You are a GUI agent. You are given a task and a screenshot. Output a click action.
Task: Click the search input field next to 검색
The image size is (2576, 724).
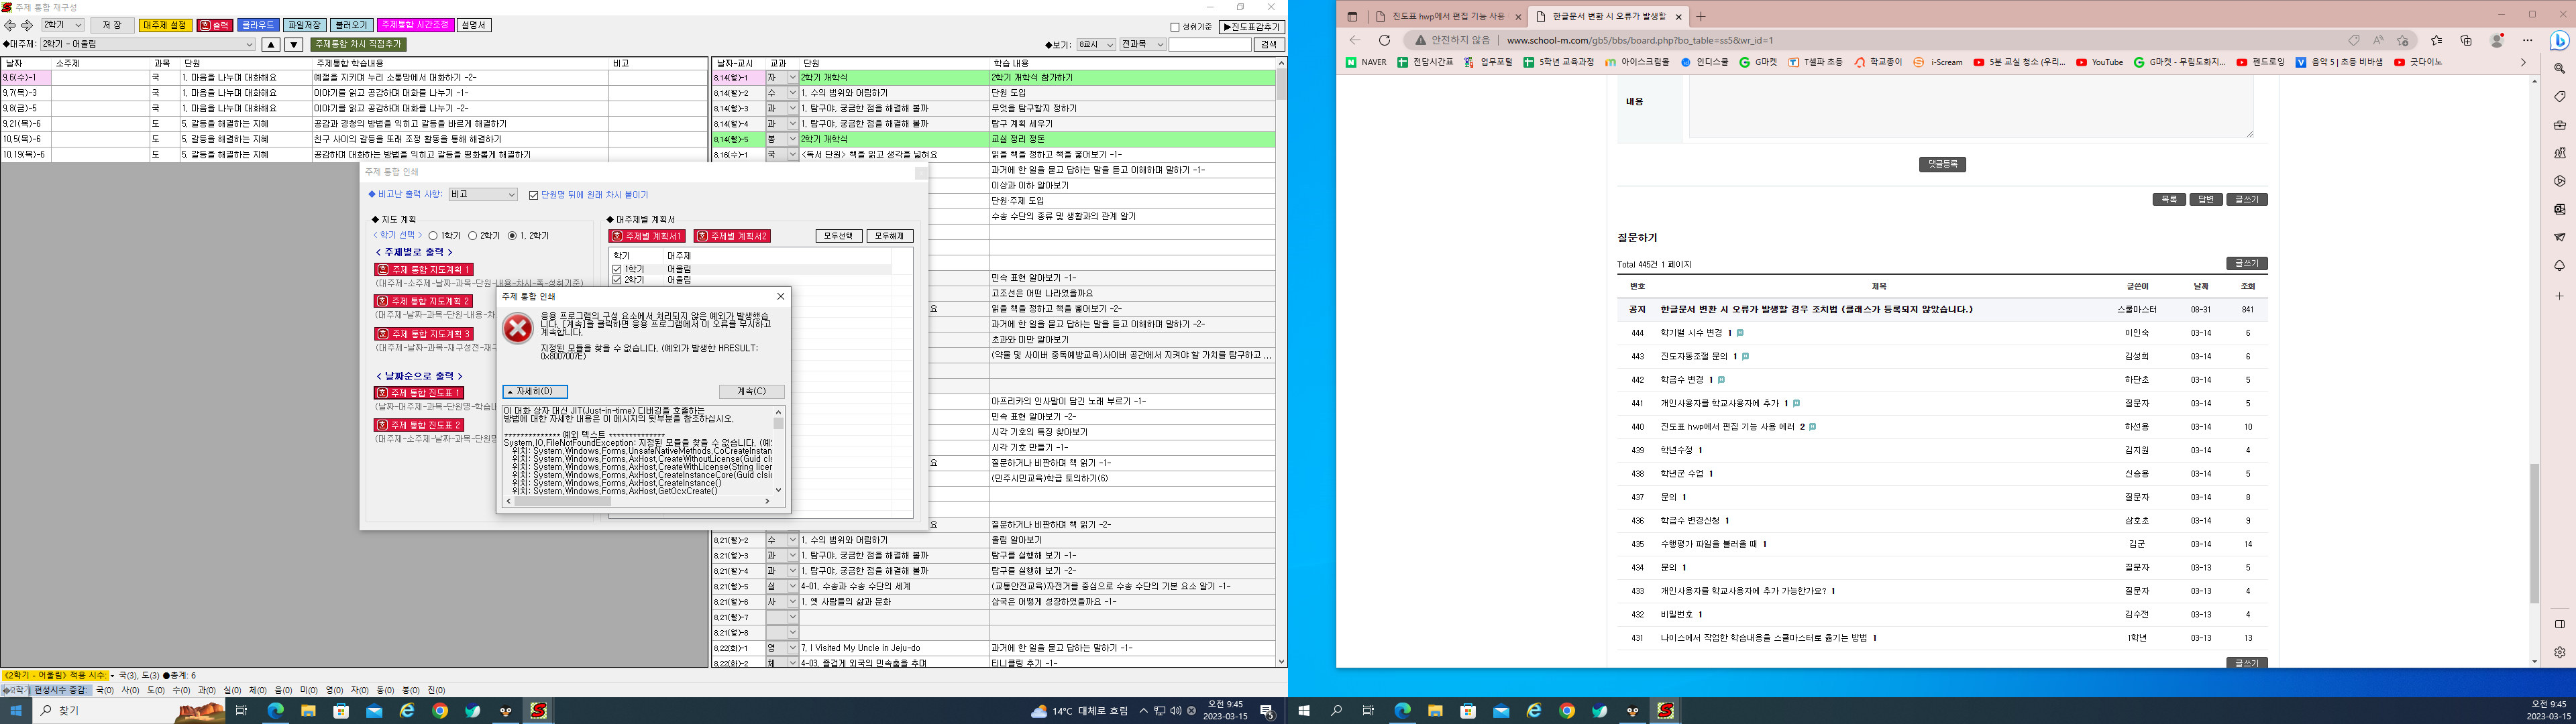pyautogui.click(x=1209, y=45)
